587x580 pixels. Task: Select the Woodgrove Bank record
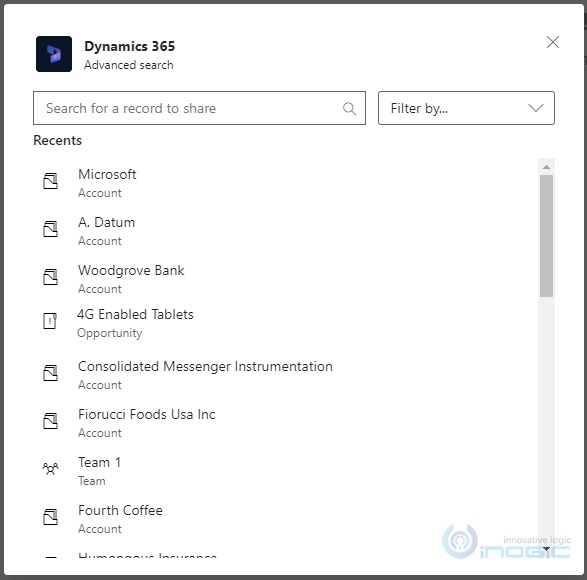[x=286, y=279]
